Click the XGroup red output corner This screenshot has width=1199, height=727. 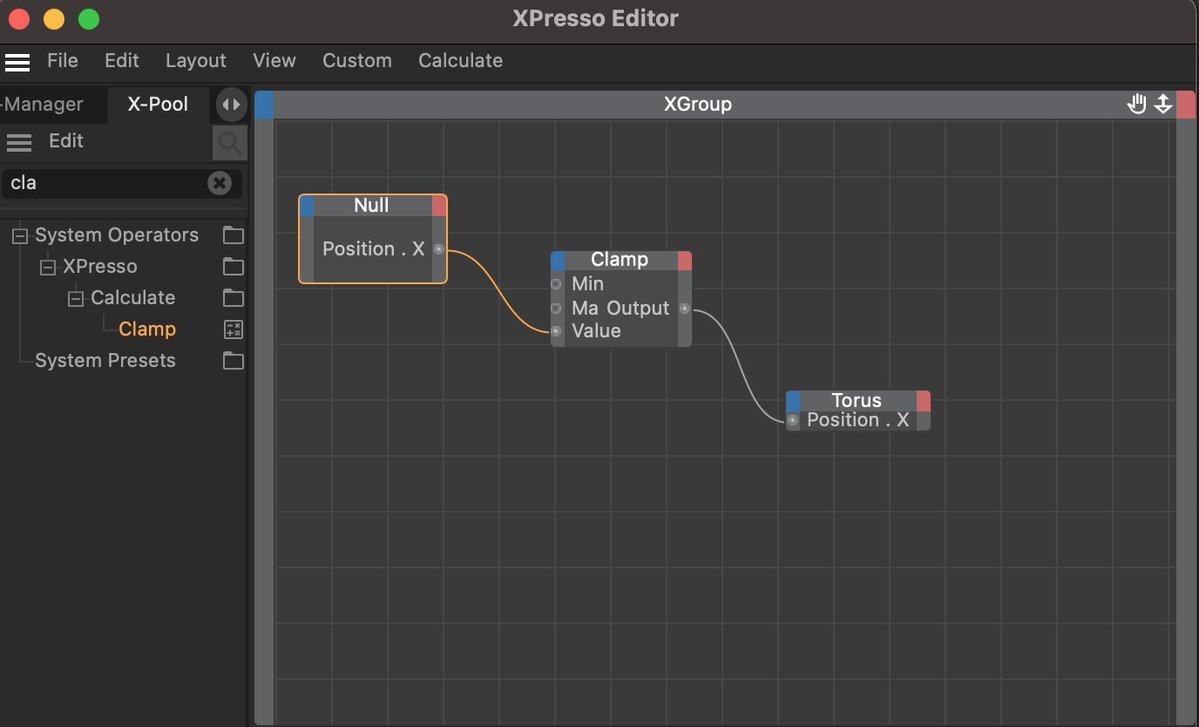point(1185,105)
